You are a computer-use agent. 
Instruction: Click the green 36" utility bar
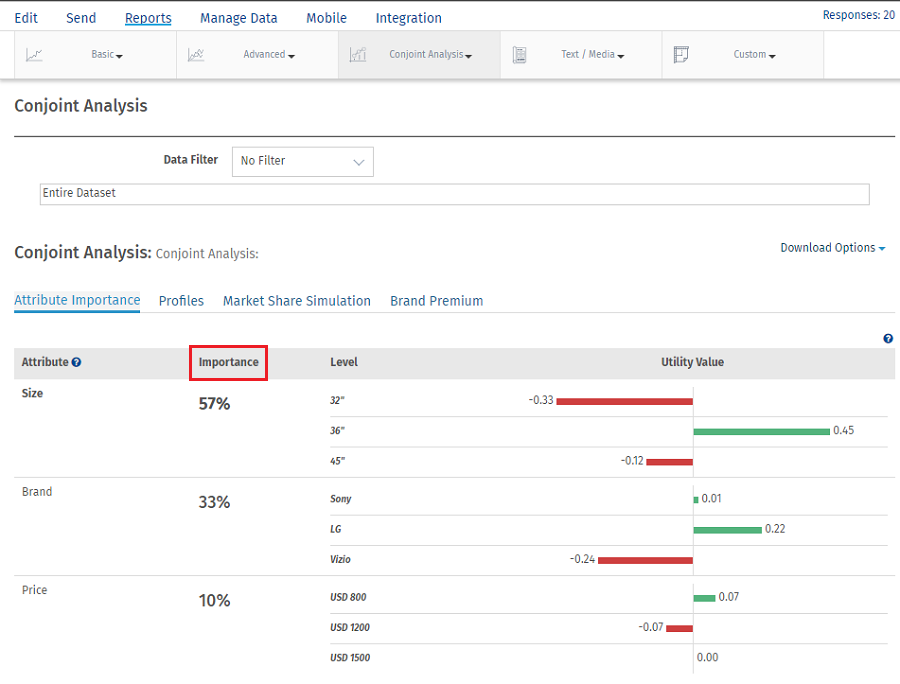761,431
